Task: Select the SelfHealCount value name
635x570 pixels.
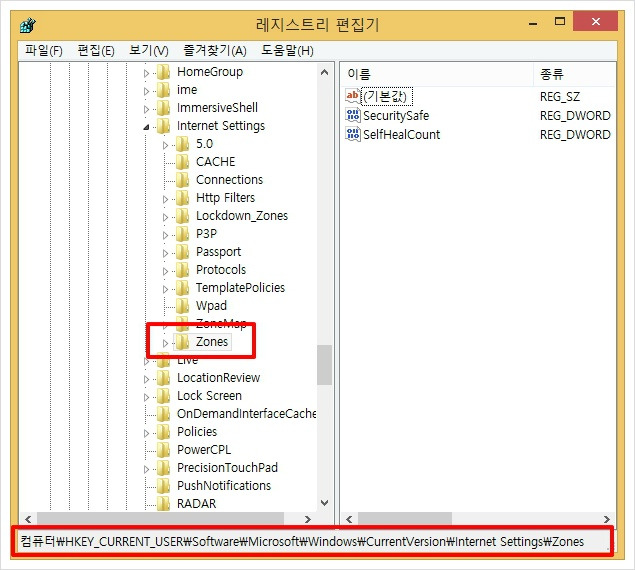Action: [401, 134]
